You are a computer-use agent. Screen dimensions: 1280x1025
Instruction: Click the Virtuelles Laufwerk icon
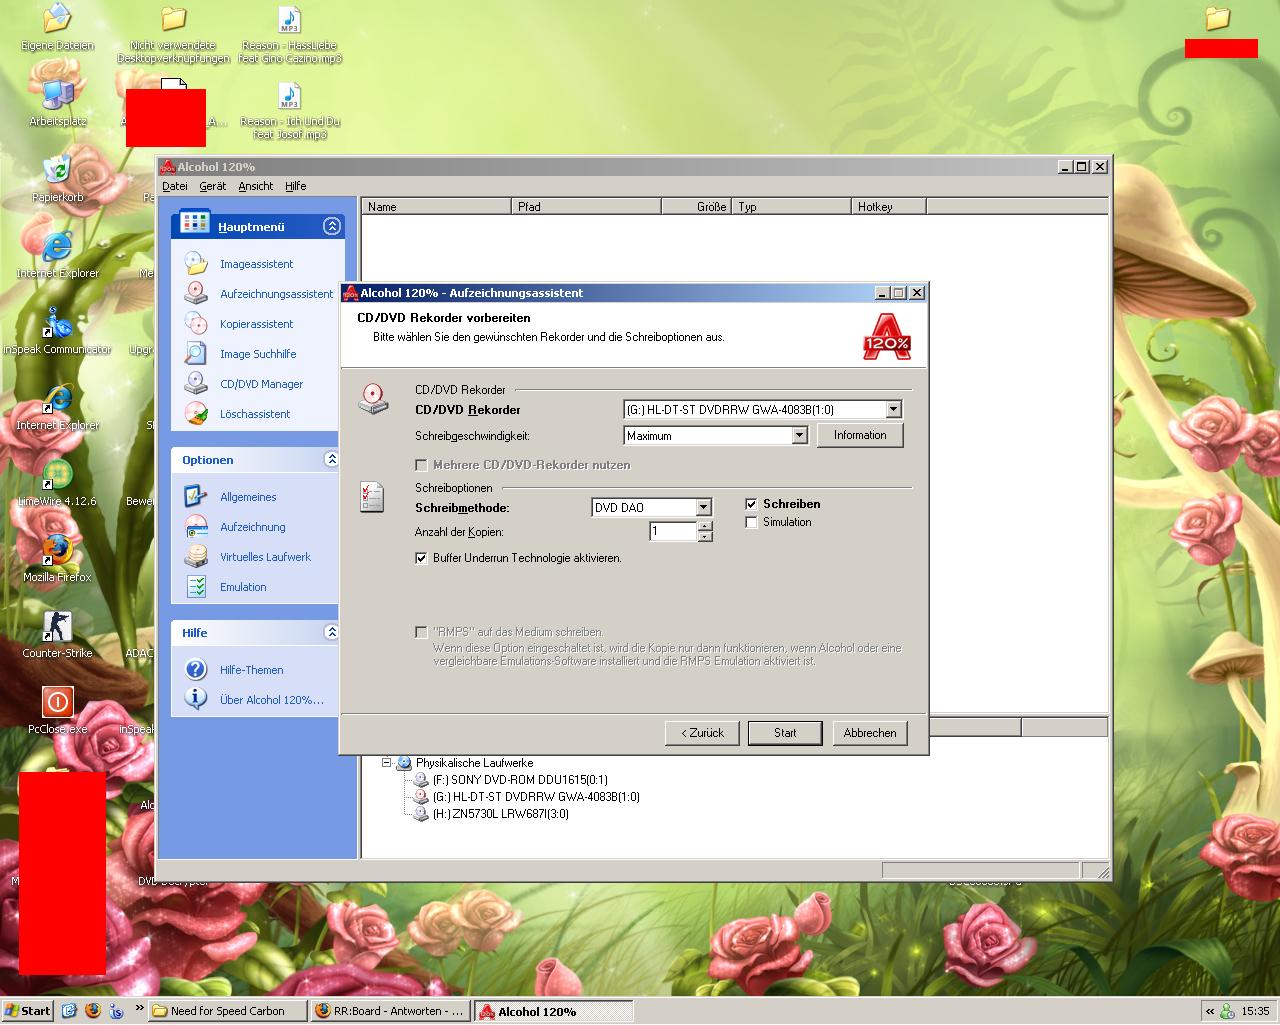coord(196,556)
